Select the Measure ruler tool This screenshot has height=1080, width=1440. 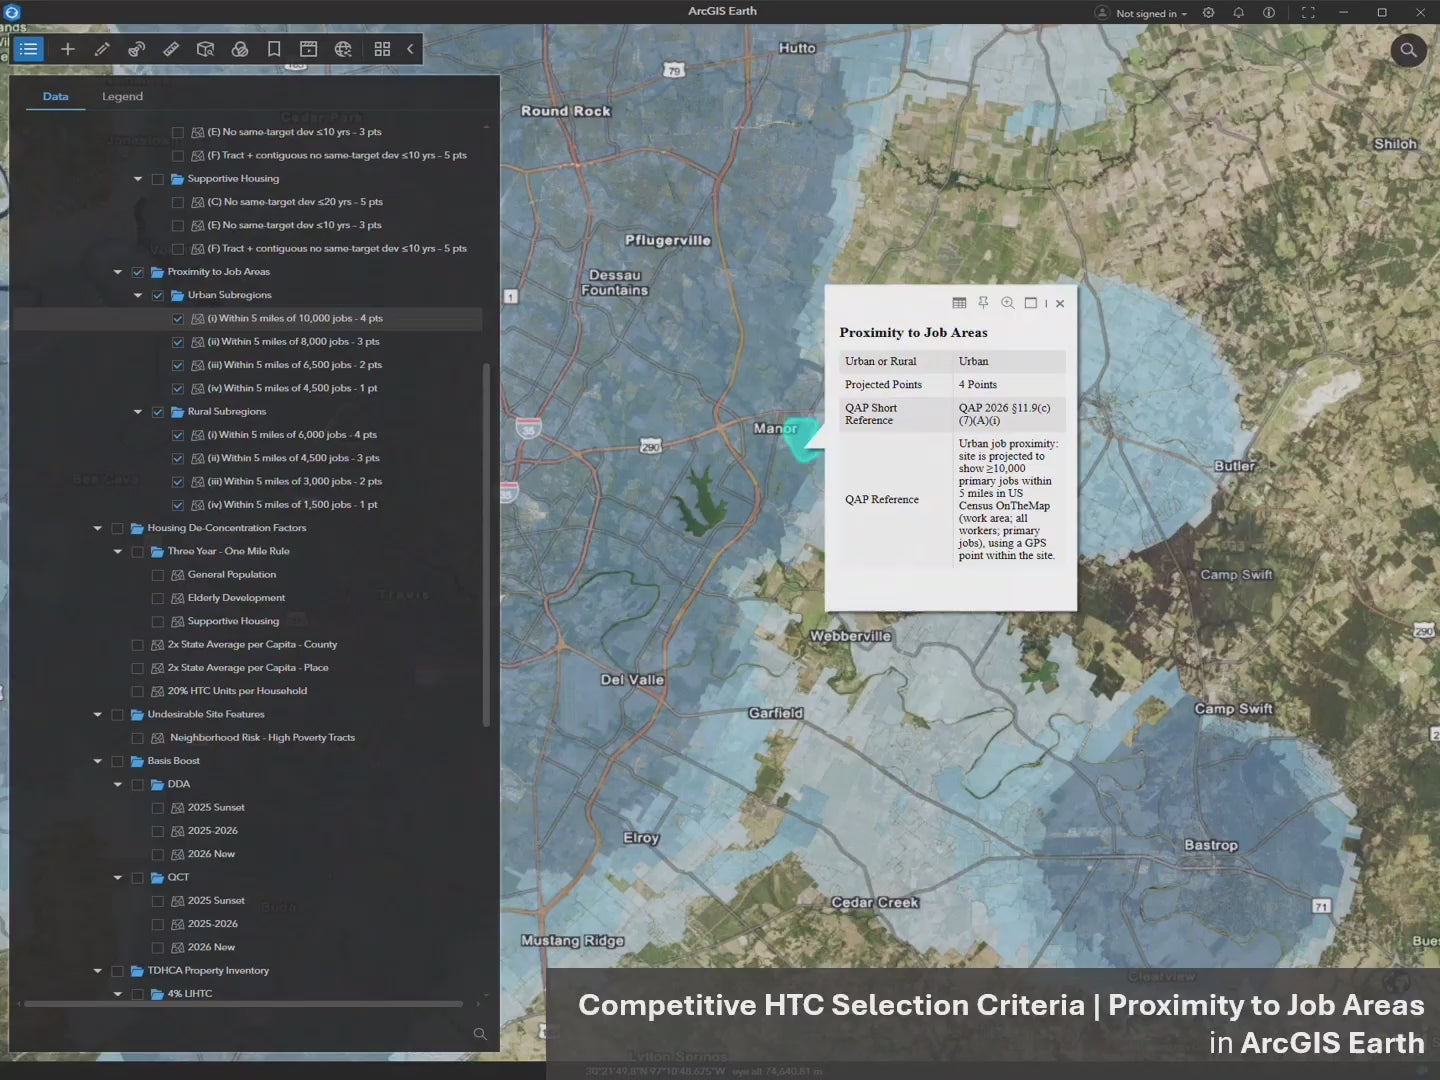coord(171,49)
